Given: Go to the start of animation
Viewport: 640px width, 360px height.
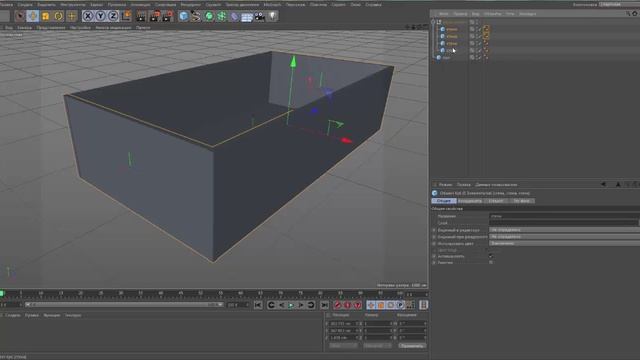Looking at the screenshot, I should 258,305.
